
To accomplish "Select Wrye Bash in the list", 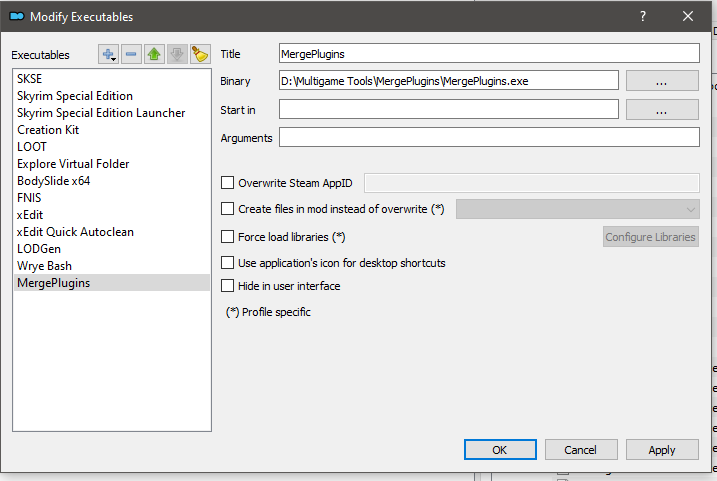I will coord(112,266).
